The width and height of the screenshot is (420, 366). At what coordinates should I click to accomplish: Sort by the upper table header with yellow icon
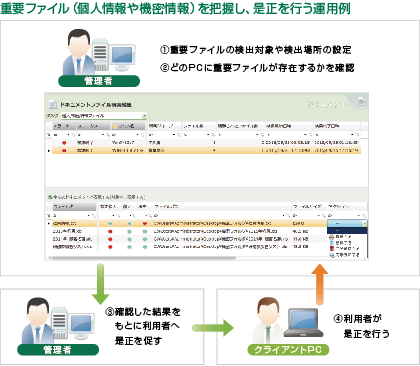tap(128, 126)
